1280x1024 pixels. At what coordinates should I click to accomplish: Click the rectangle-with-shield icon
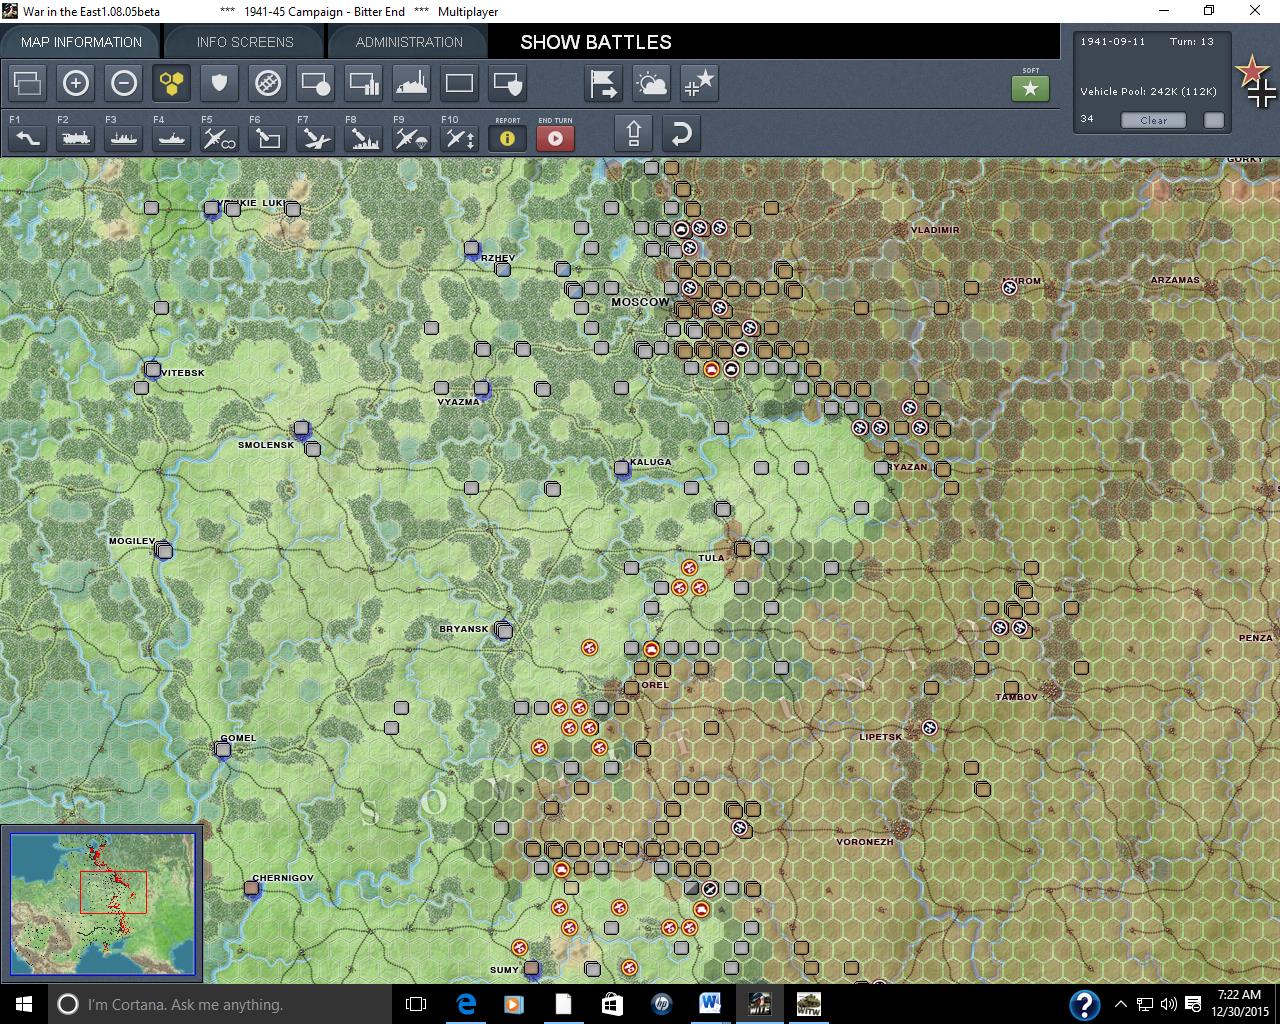point(508,83)
